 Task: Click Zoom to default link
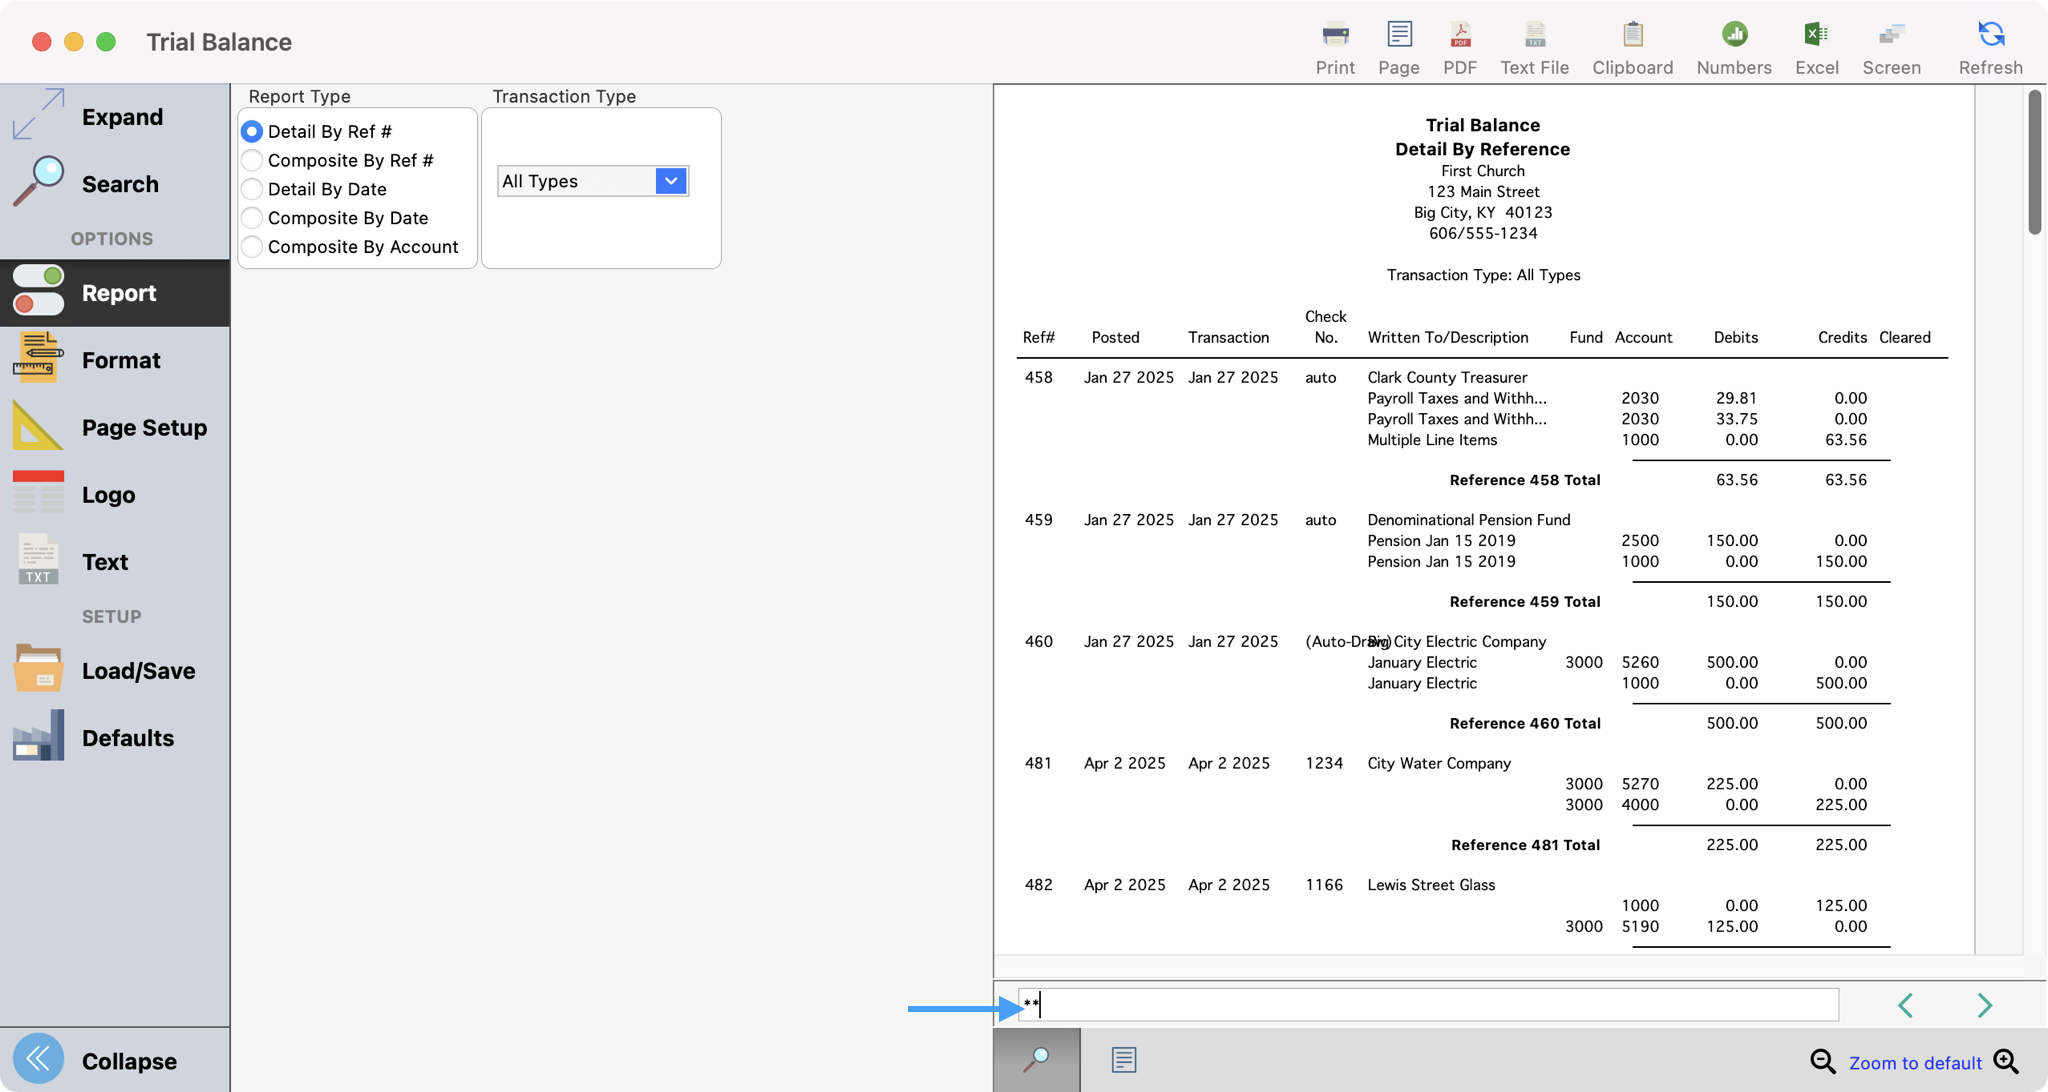(x=1914, y=1063)
